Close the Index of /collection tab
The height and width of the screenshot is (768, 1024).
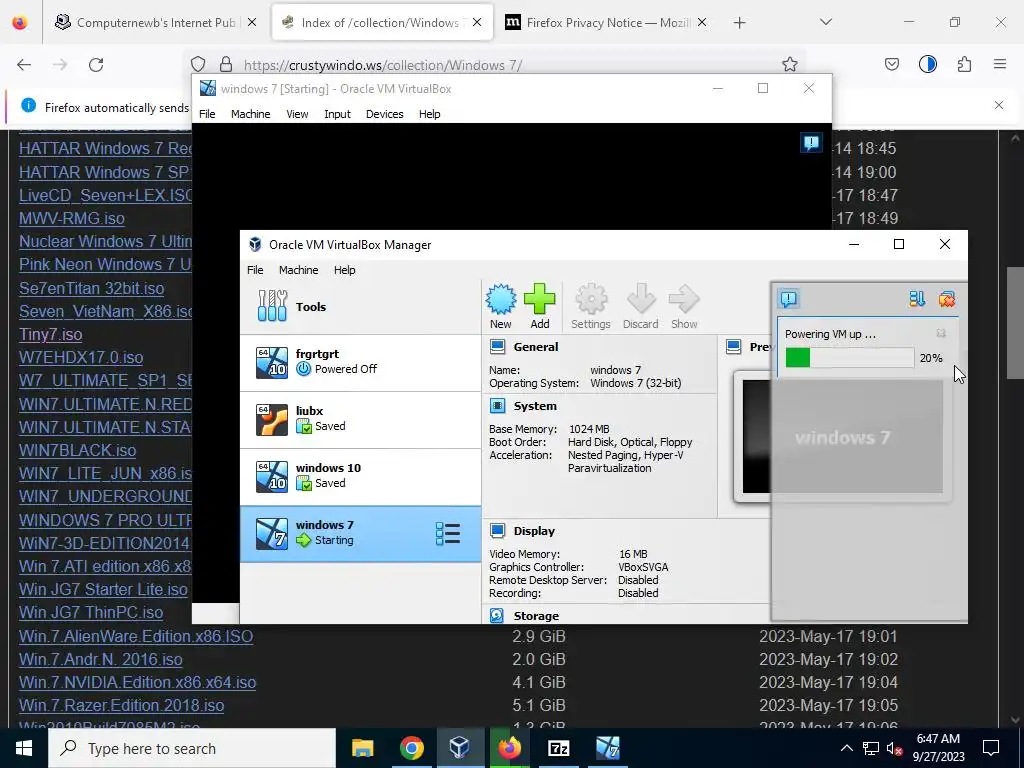click(477, 22)
